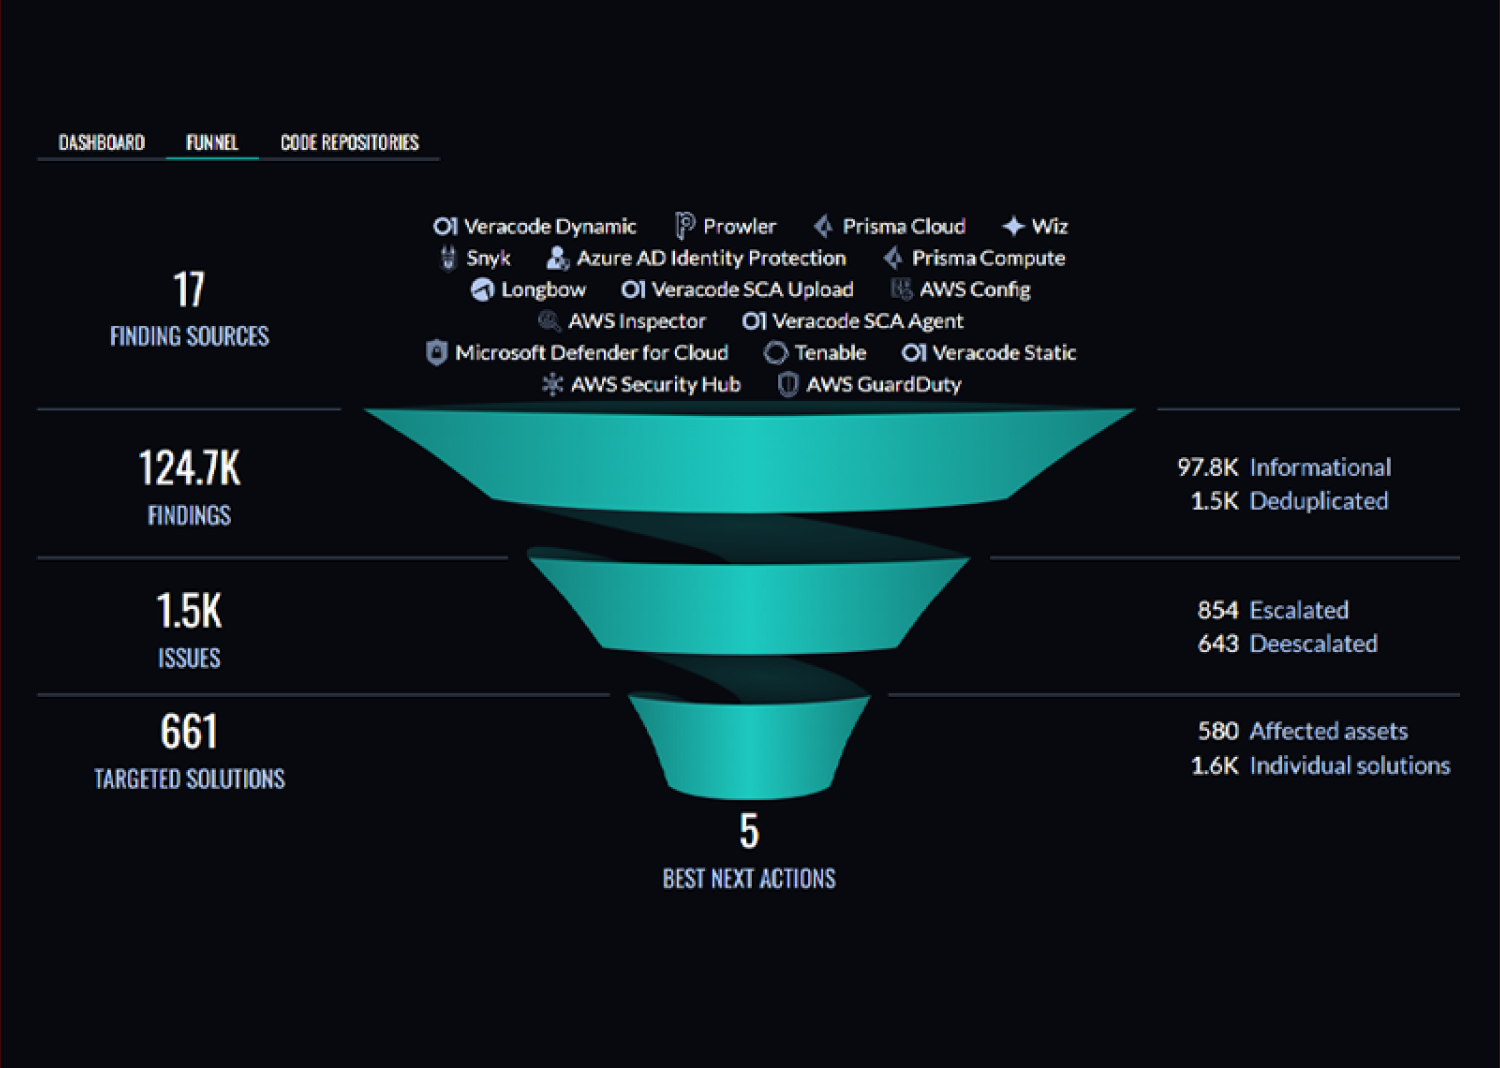The width and height of the screenshot is (1500, 1068).
Task: Click the Longbow icon
Action: [x=482, y=289]
